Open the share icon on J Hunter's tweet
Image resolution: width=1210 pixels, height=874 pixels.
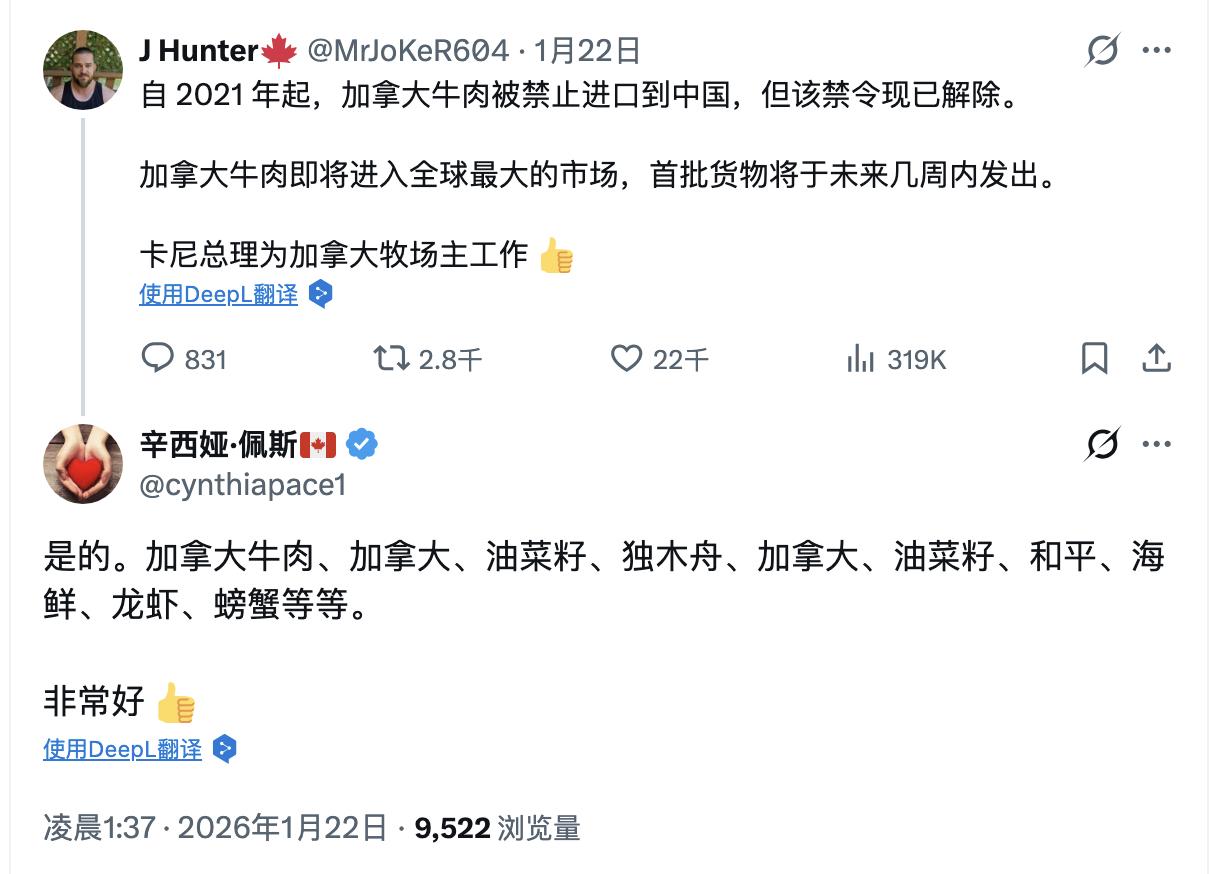click(1157, 359)
